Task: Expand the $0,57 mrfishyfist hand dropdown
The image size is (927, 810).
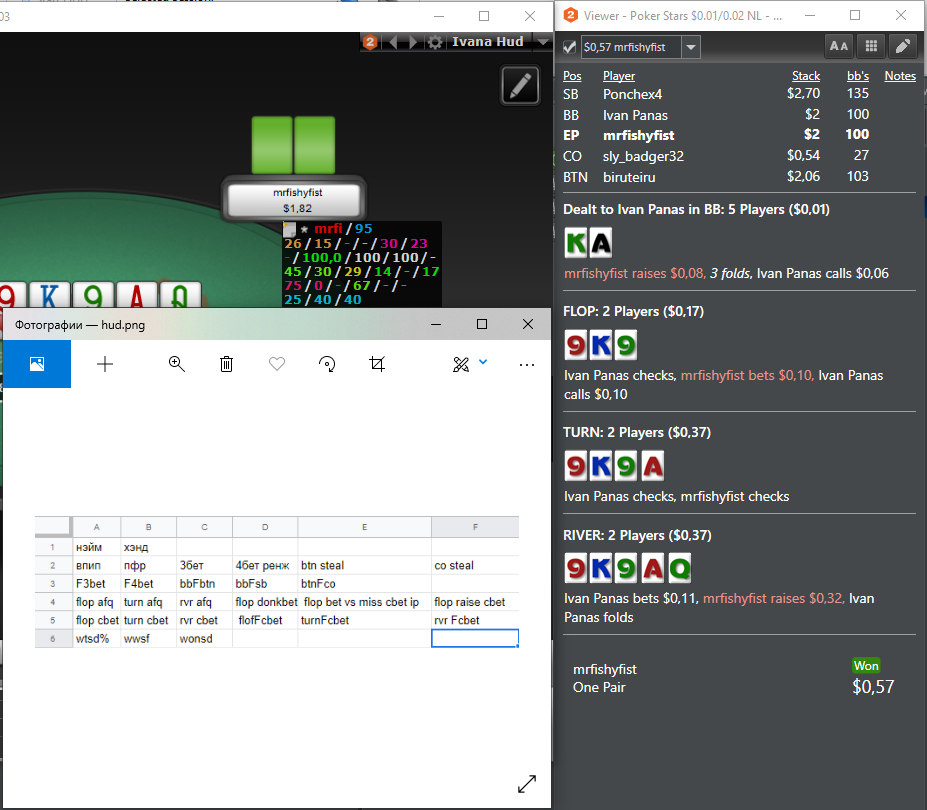Action: pyautogui.click(x=691, y=47)
